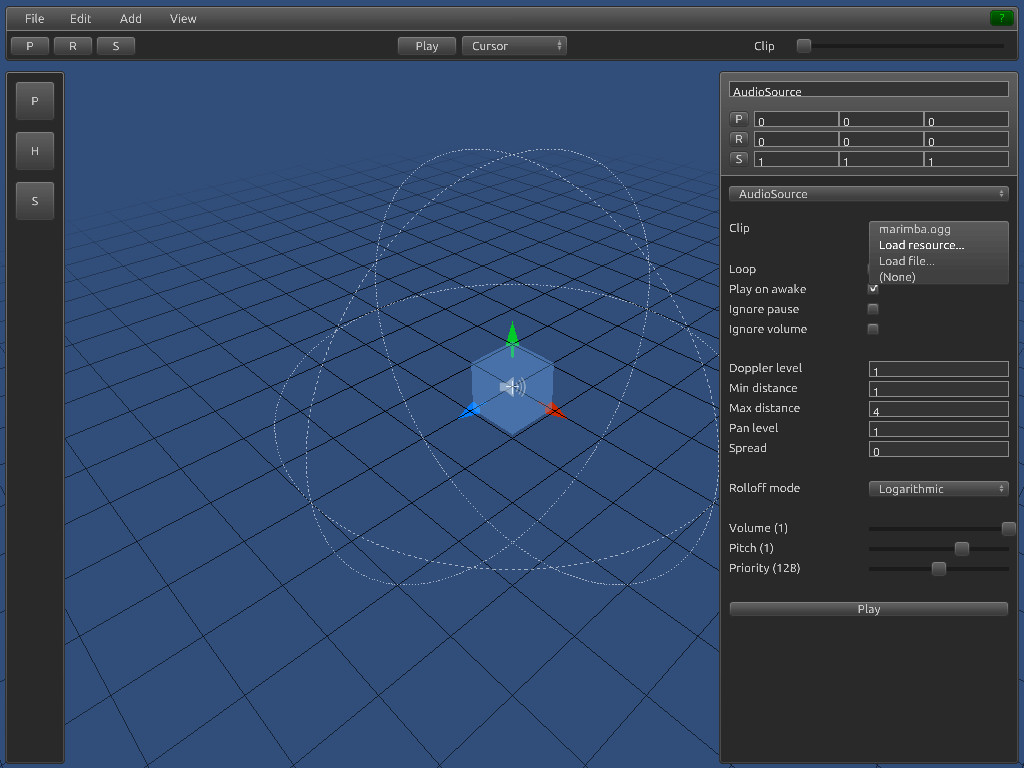This screenshot has width=1024, height=768.
Task: Open the View menu
Action: 183,19
